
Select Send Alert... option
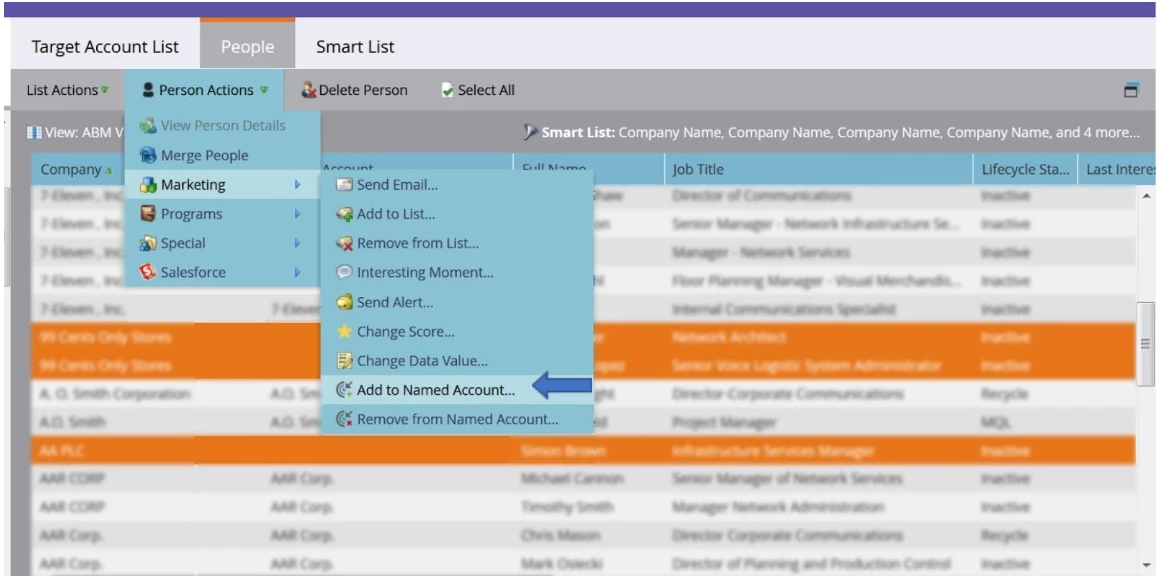coord(457,302)
